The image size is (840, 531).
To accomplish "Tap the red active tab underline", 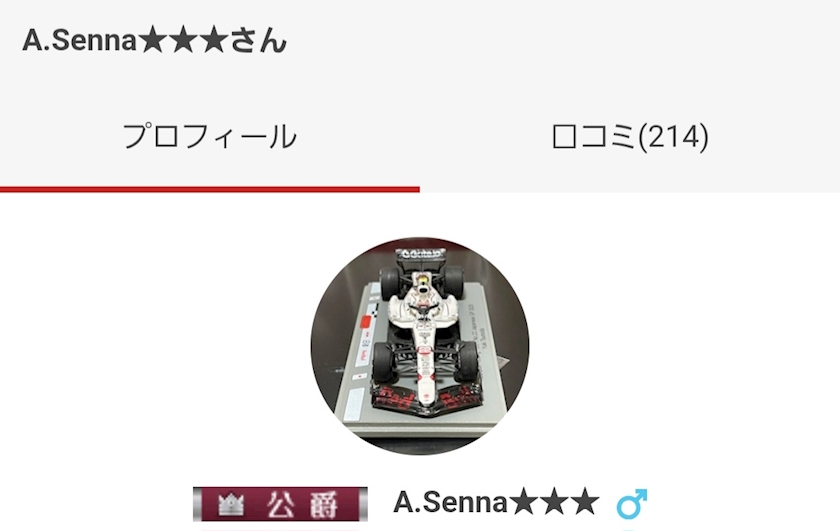I will [209, 189].
